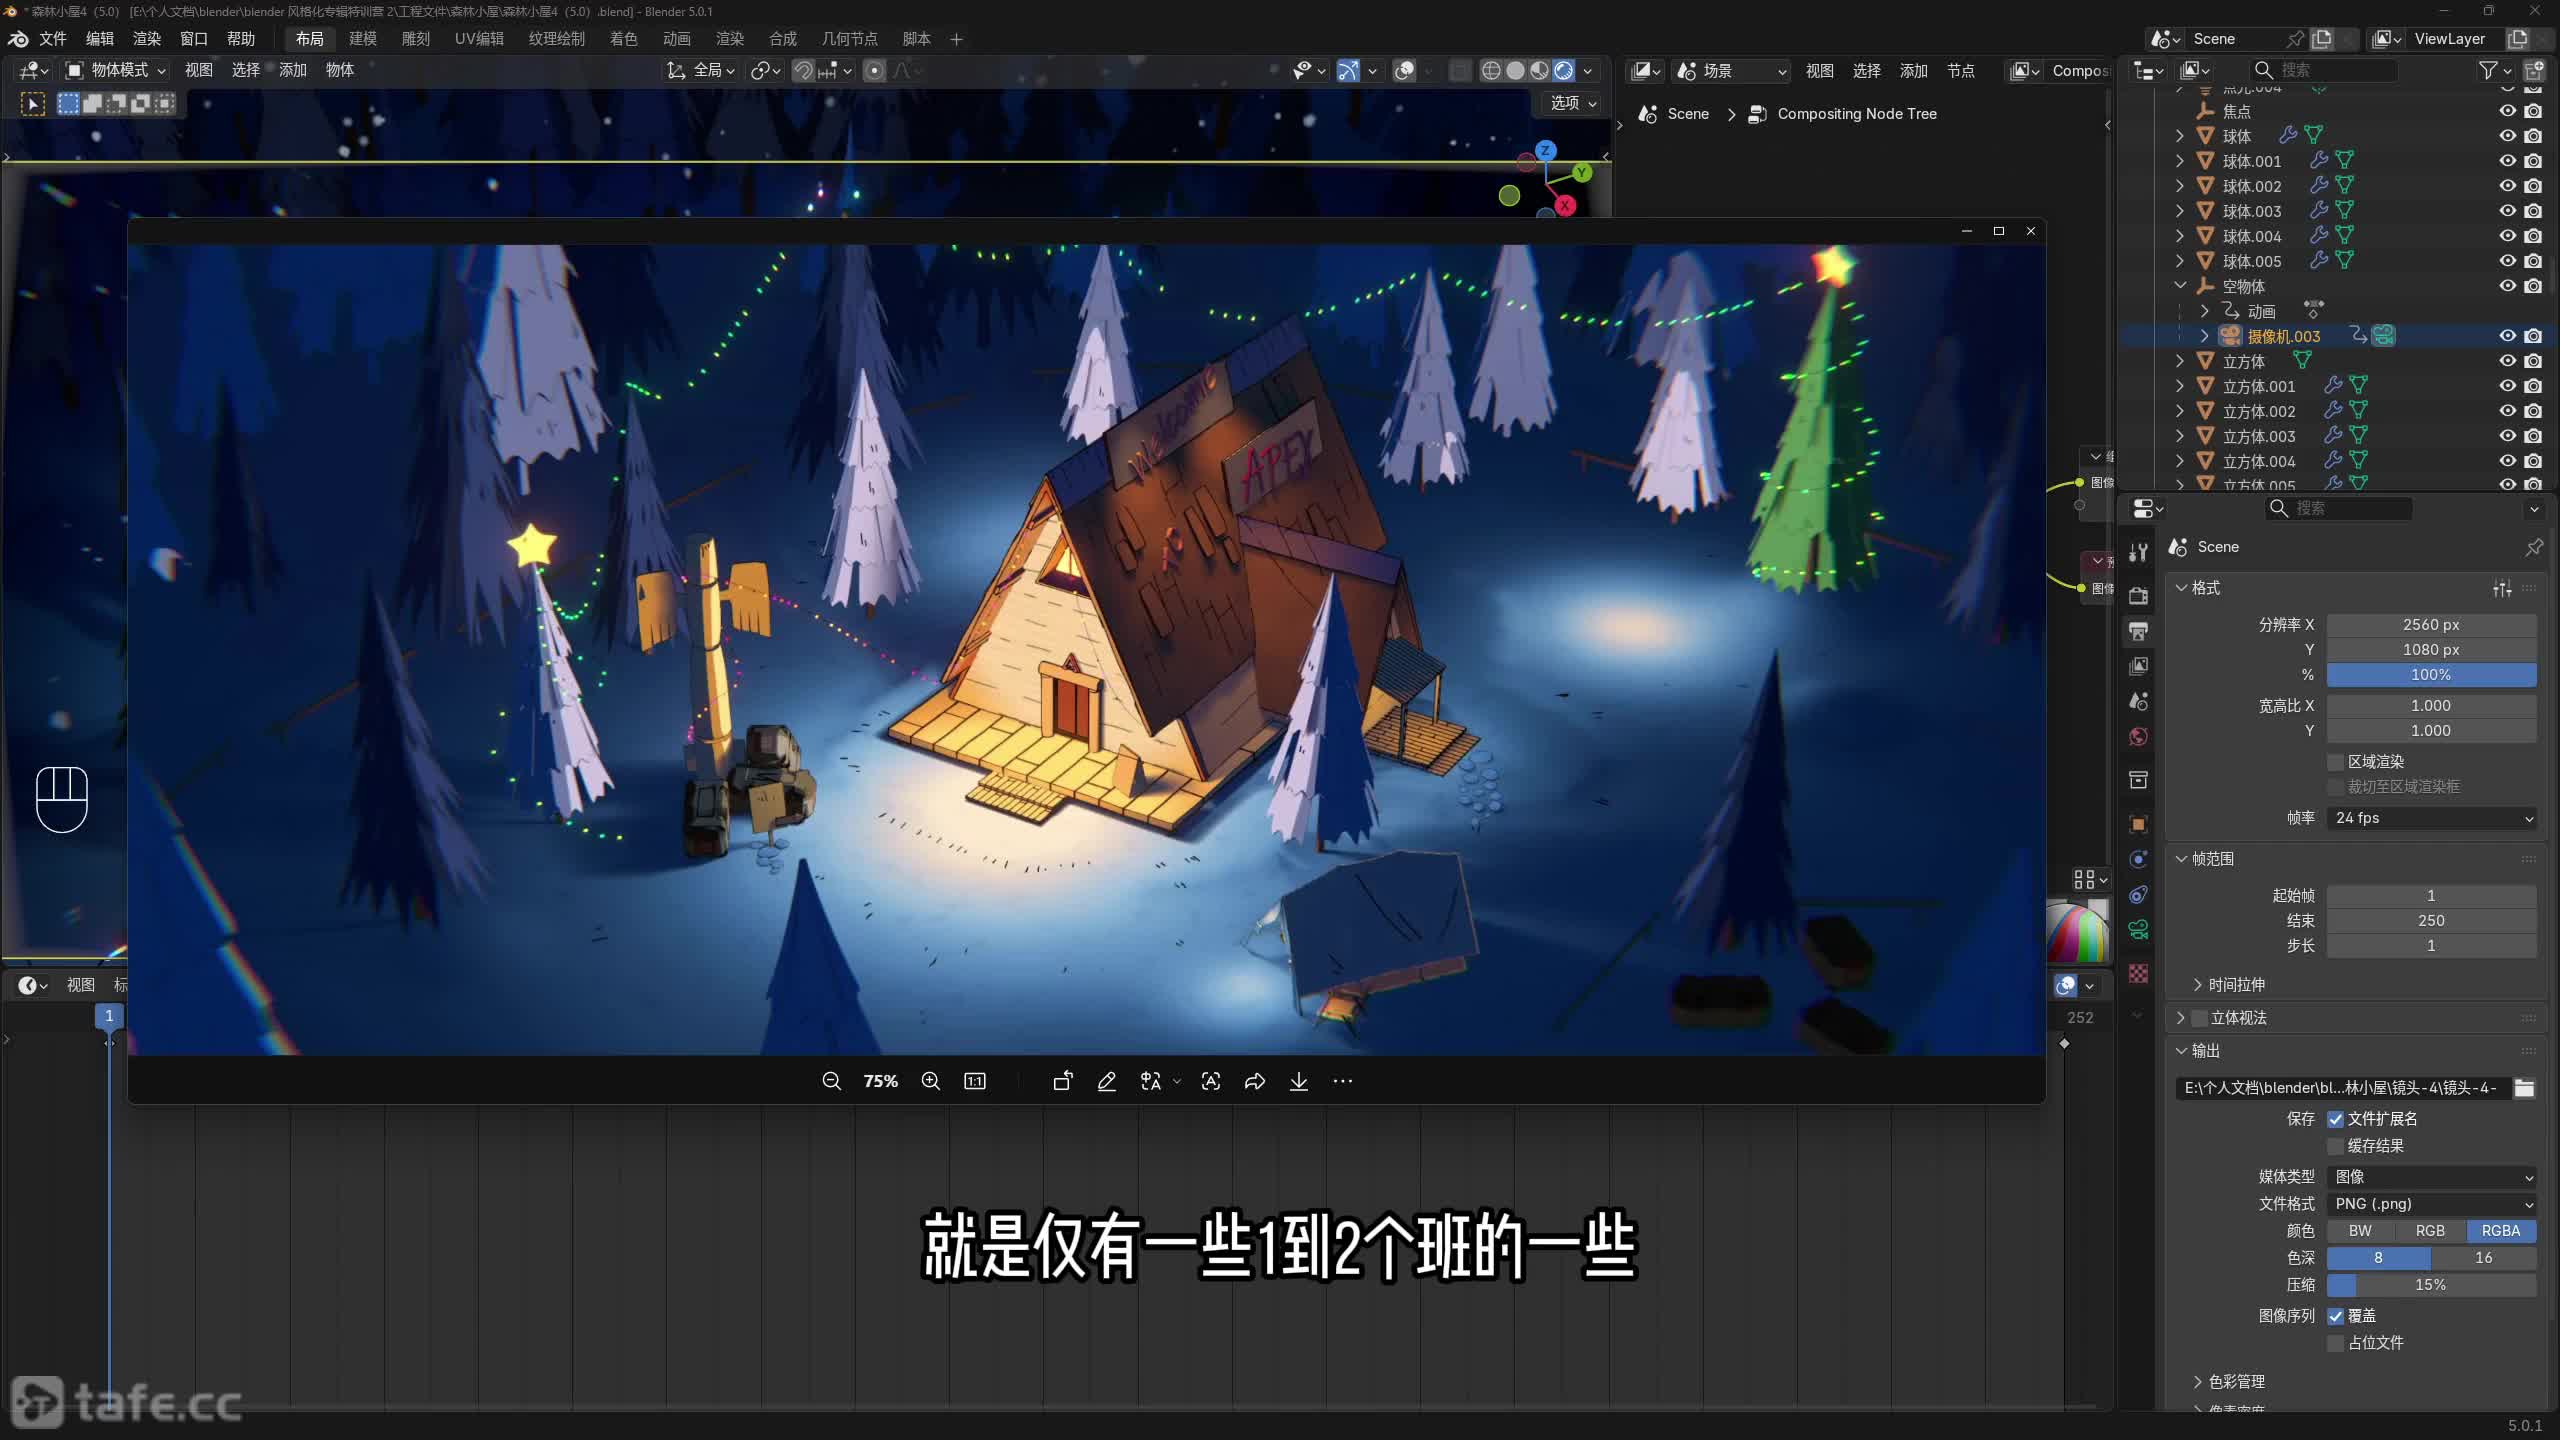The height and width of the screenshot is (1440, 2560).
Task: Open the PNG file format dropdown
Action: point(2431,1204)
